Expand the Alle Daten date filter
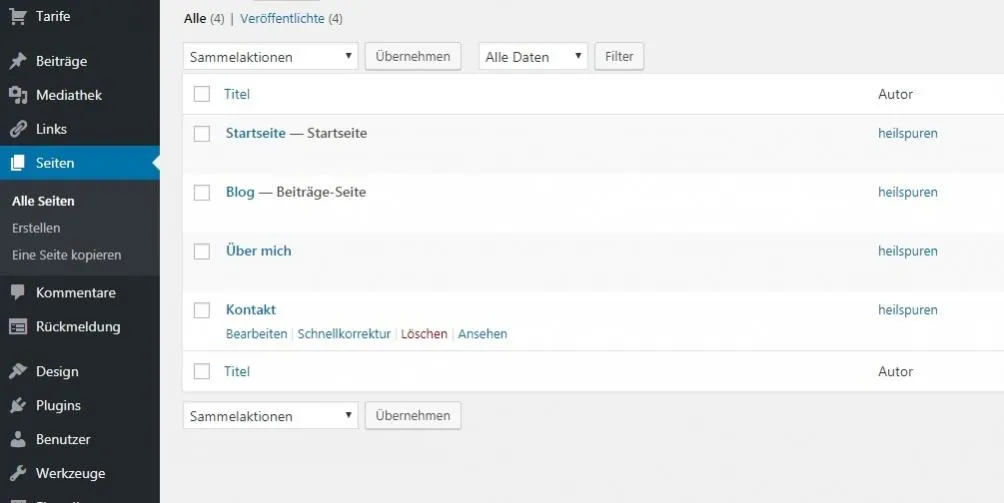 pyautogui.click(x=533, y=56)
